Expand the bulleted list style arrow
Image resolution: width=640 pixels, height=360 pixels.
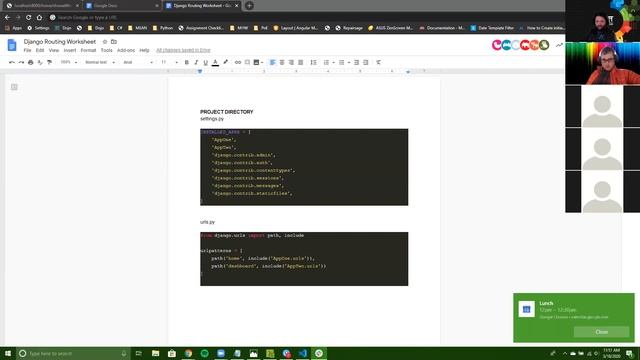(x=349, y=63)
